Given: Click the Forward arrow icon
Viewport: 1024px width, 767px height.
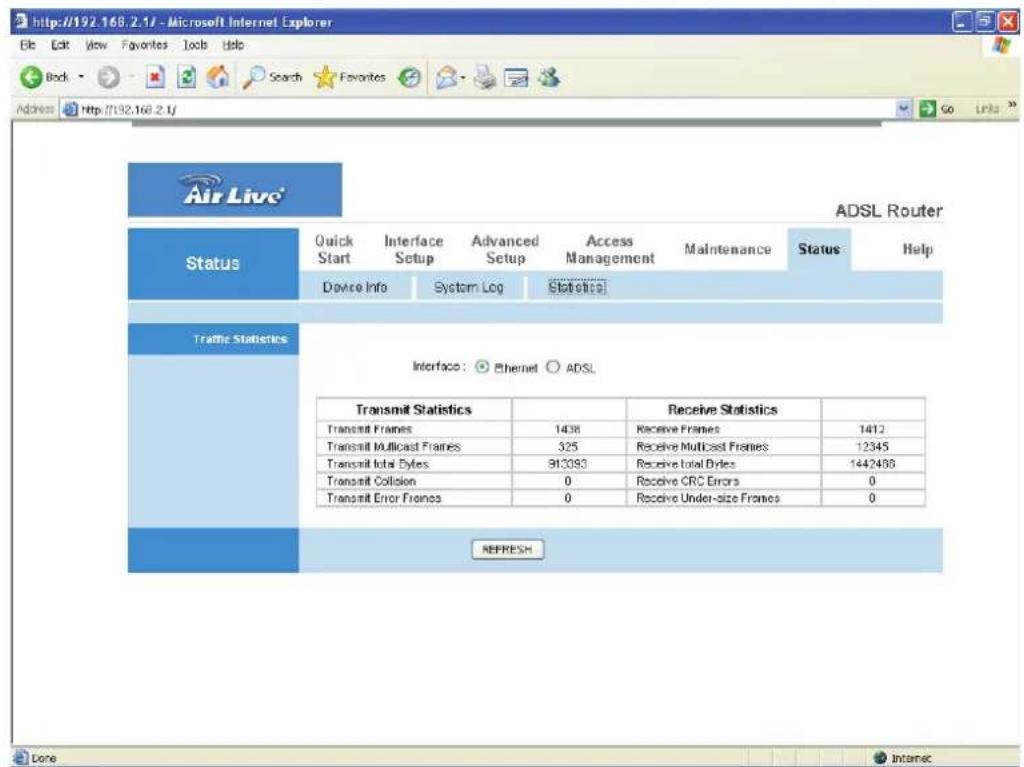Looking at the screenshot, I should pos(108,78).
